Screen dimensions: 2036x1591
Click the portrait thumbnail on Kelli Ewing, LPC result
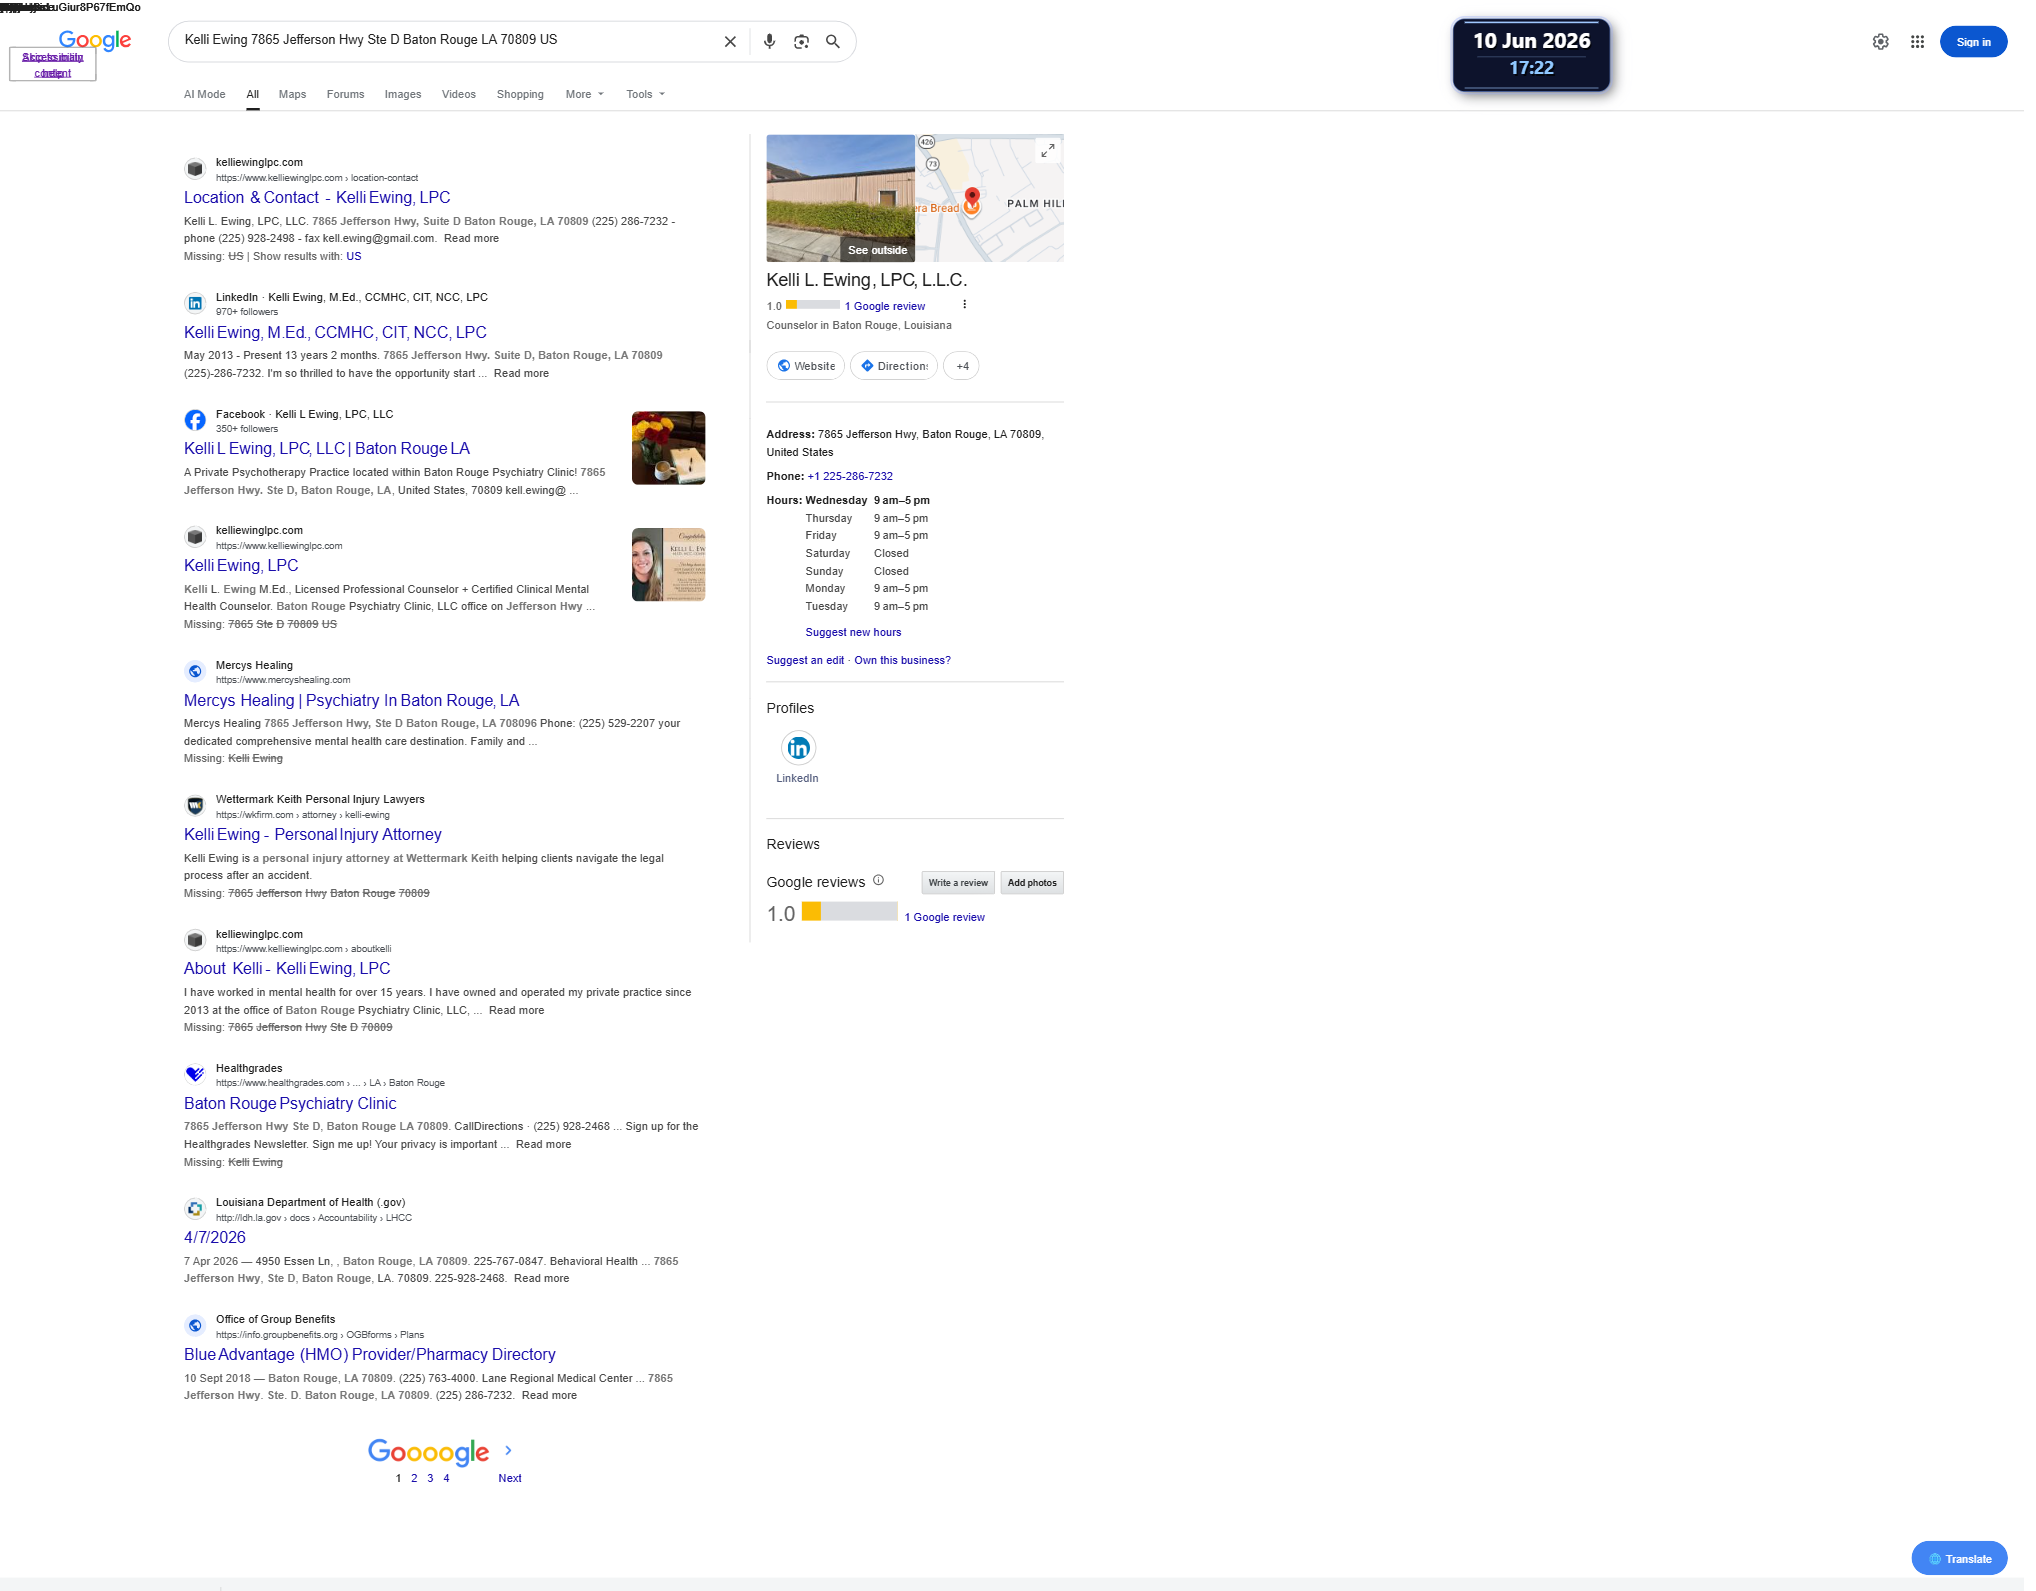[668, 565]
